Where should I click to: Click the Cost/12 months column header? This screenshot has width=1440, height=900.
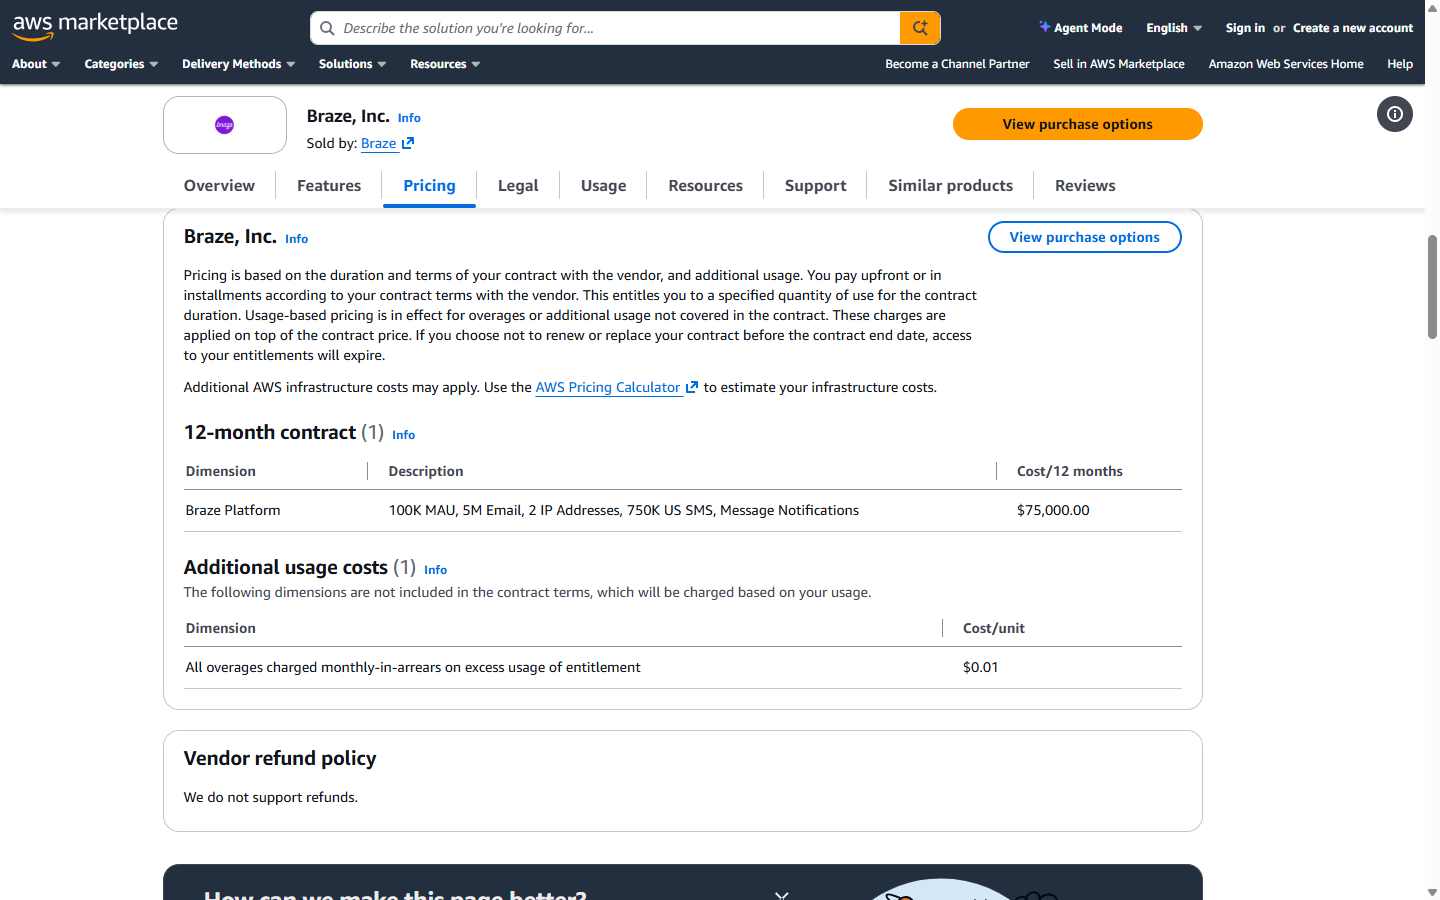pyautogui.click(x=1069, y=471)
